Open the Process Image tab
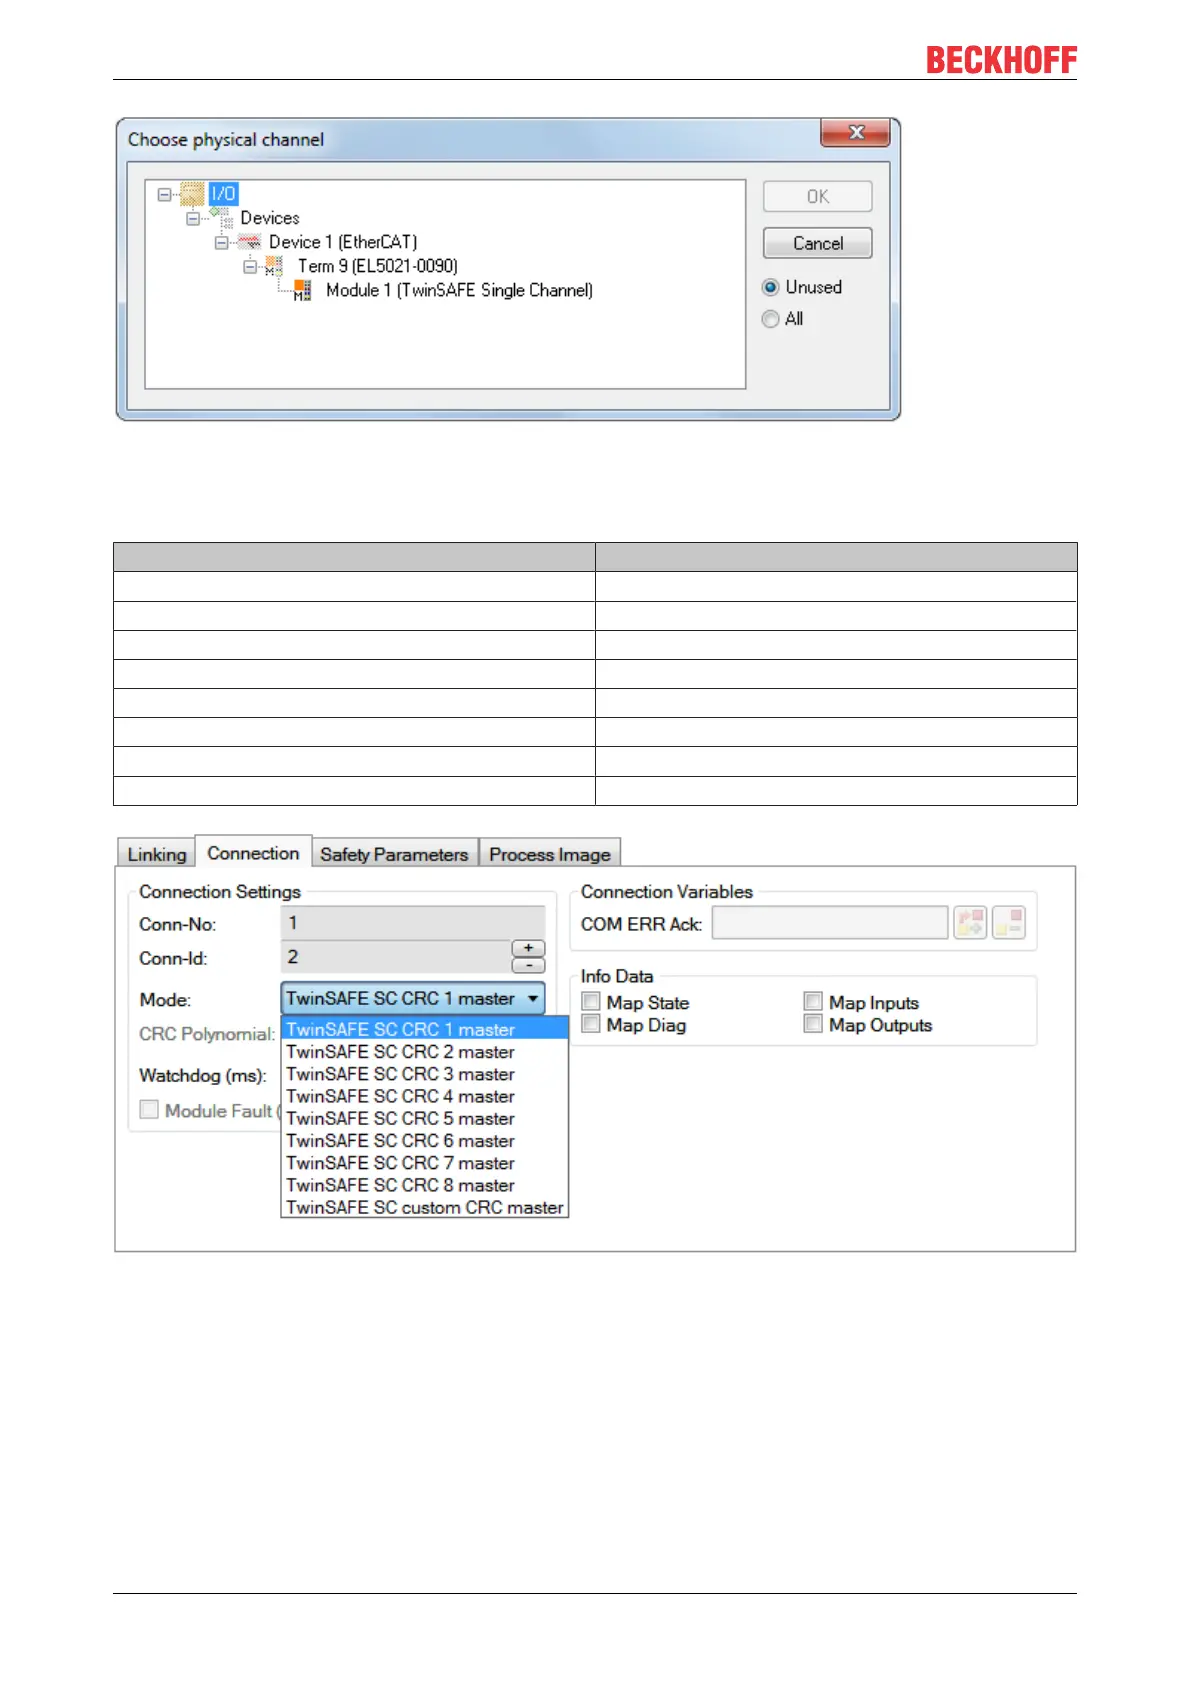This screenshot has width=1191, height=1684. pyautogui.click(x=550, y=854)
